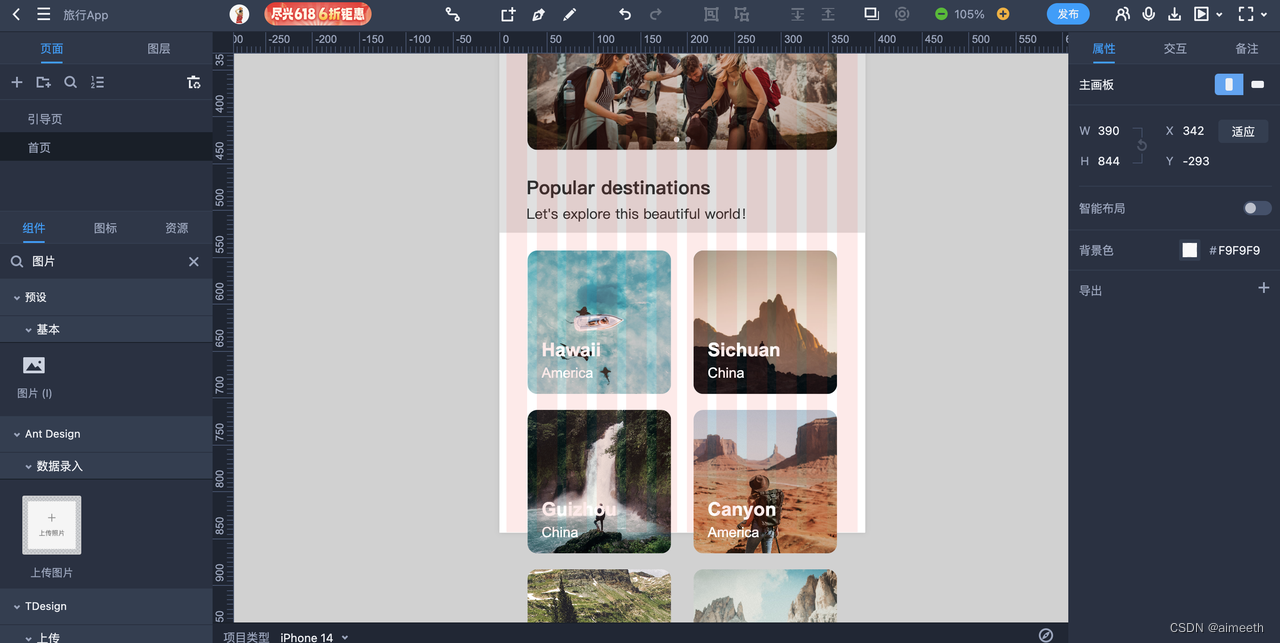Switch to the 页面 pages tab

pos(52,48)
